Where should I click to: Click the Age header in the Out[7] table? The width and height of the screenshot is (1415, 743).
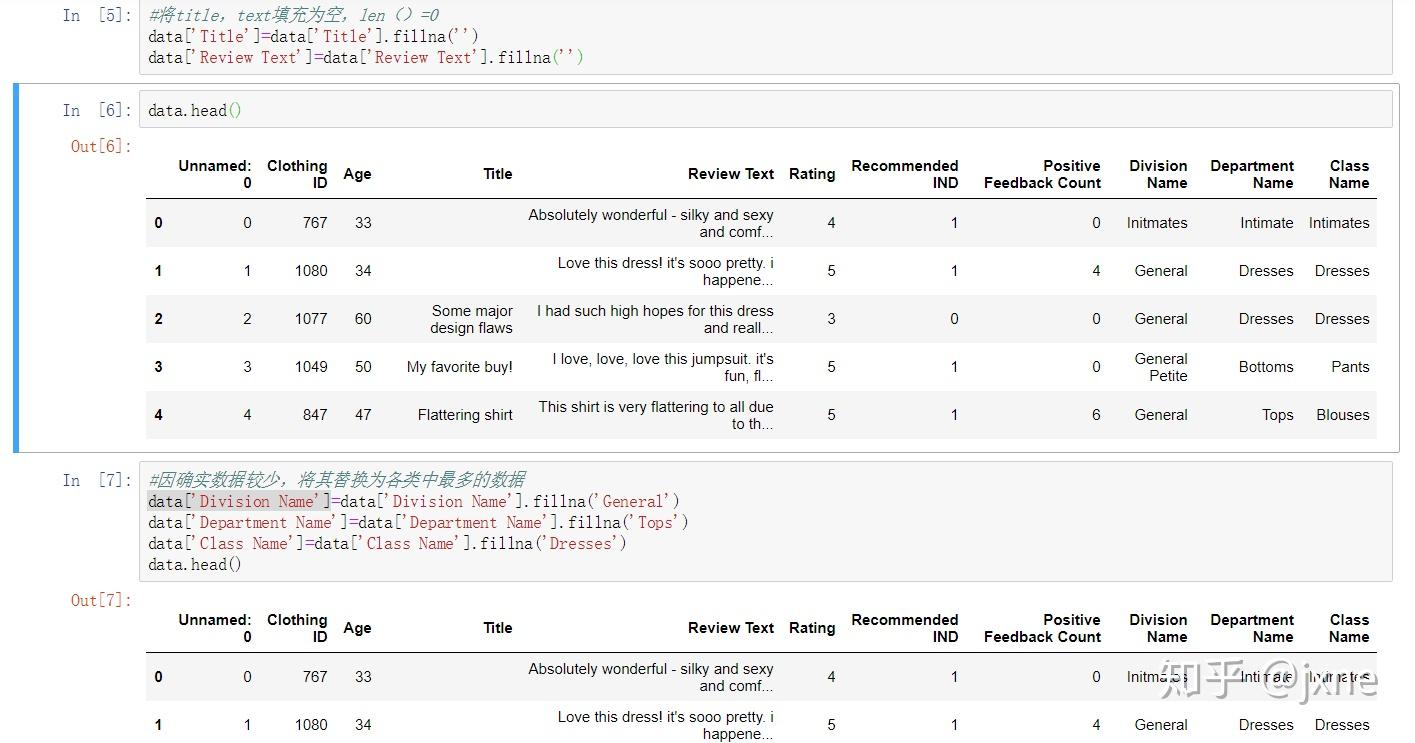pos(357,628)
